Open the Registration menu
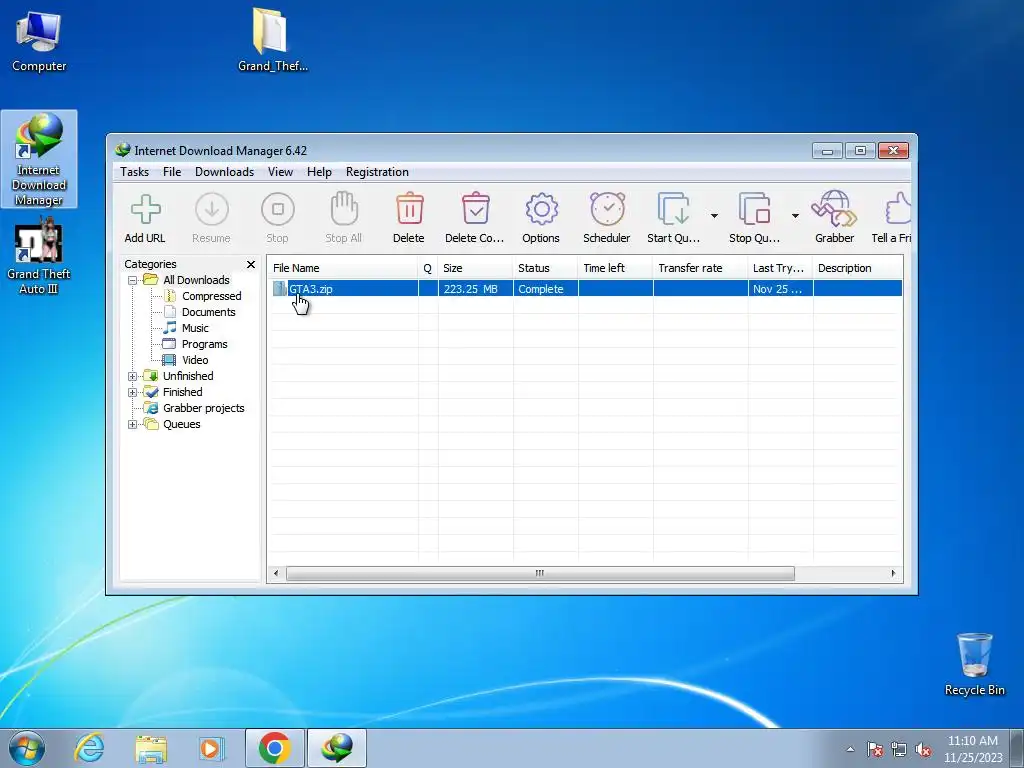The image size is (1024, 768). click(x=377, y=172)
